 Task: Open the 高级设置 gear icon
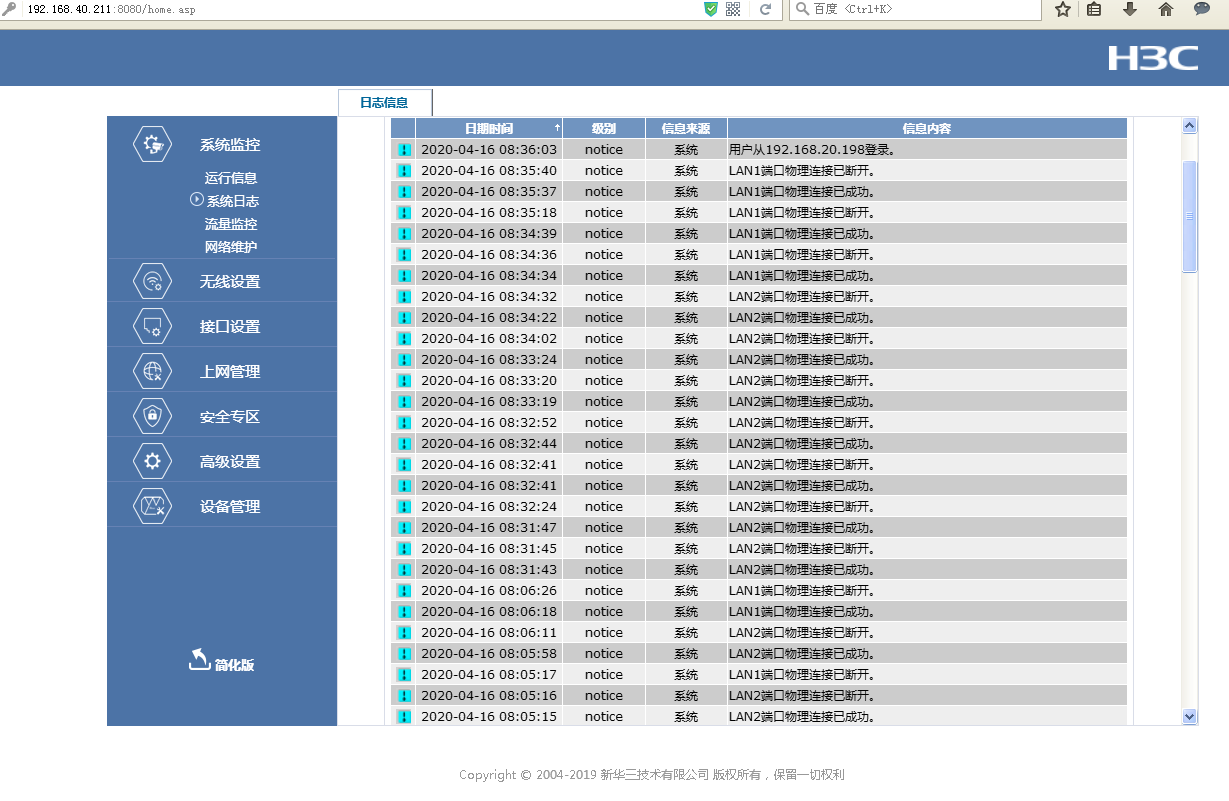coord(152,461)
